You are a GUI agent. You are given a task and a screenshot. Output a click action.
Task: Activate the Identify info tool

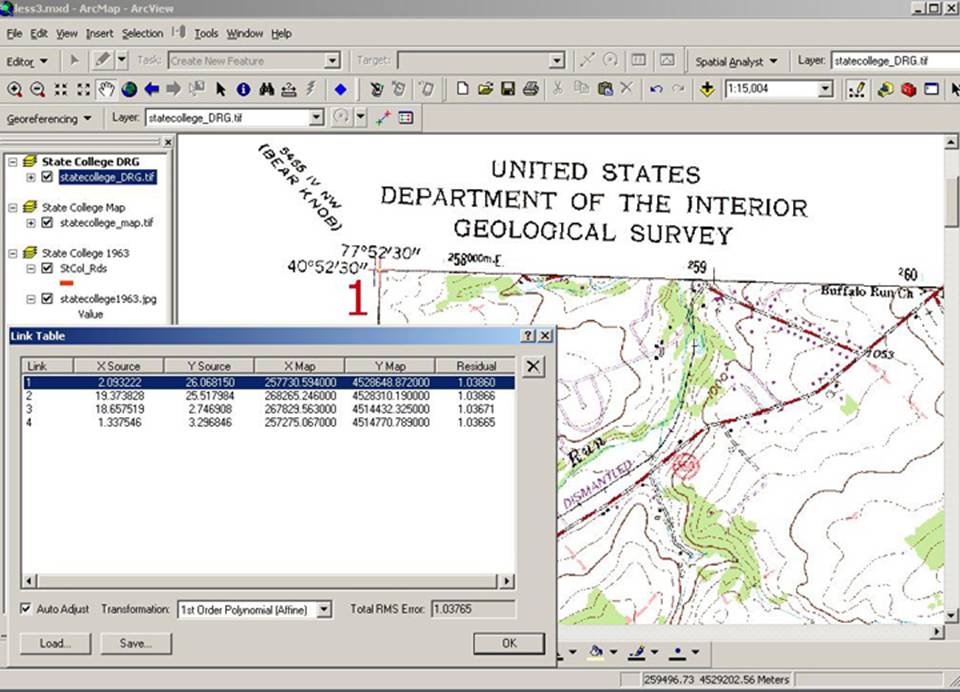coord(243,89)
